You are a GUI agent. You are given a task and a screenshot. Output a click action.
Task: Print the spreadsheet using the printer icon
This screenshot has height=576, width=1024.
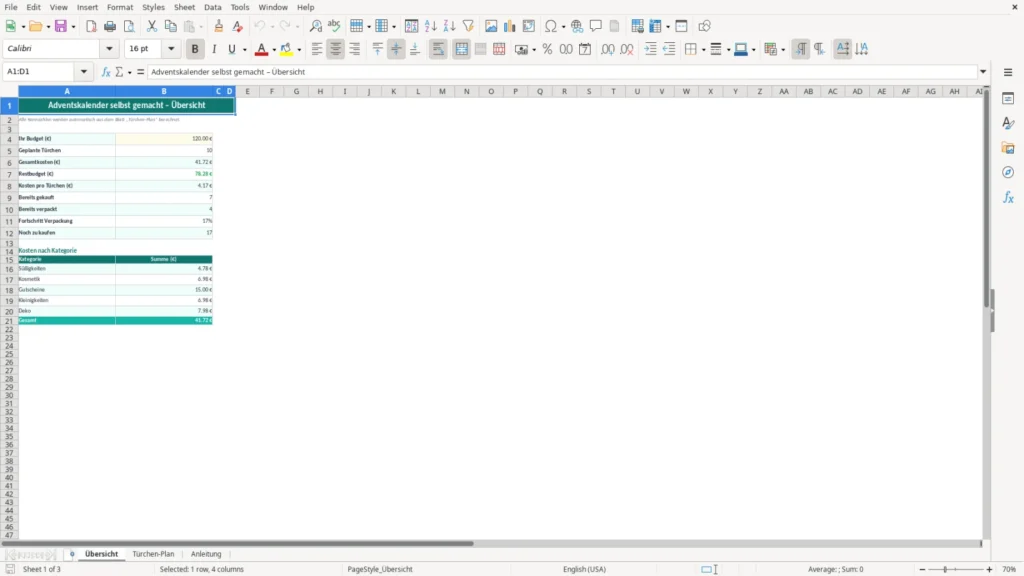pos(110,26)
